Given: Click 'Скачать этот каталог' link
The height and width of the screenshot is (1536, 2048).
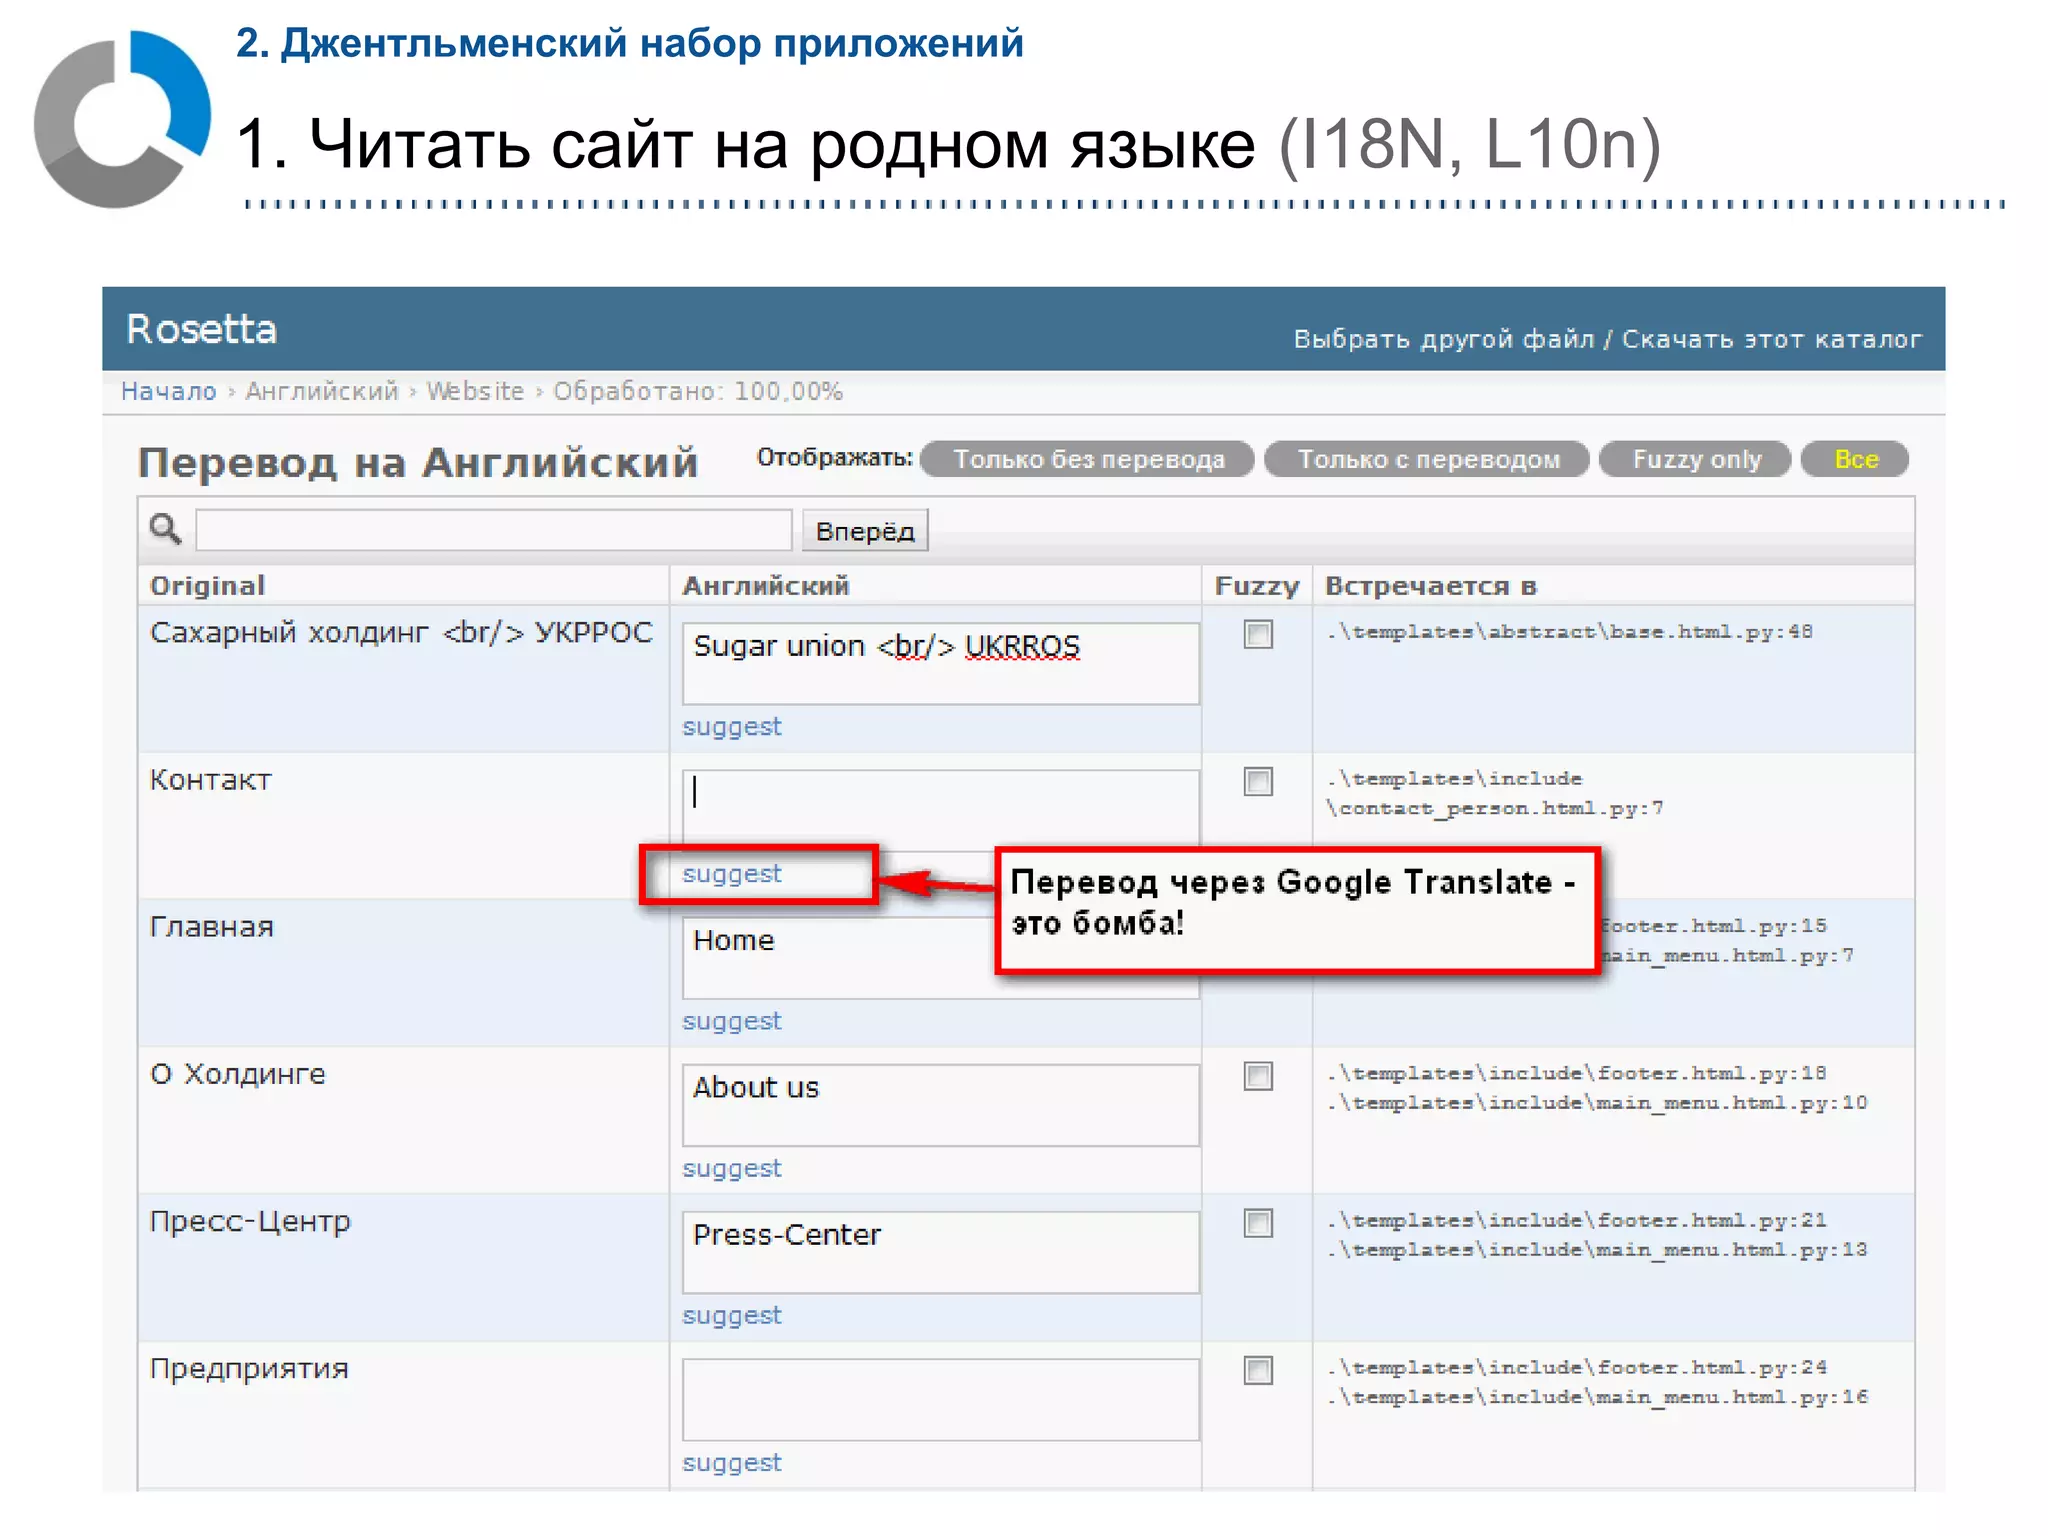Looking at the screenshot, I should (x=1771, y=339).
